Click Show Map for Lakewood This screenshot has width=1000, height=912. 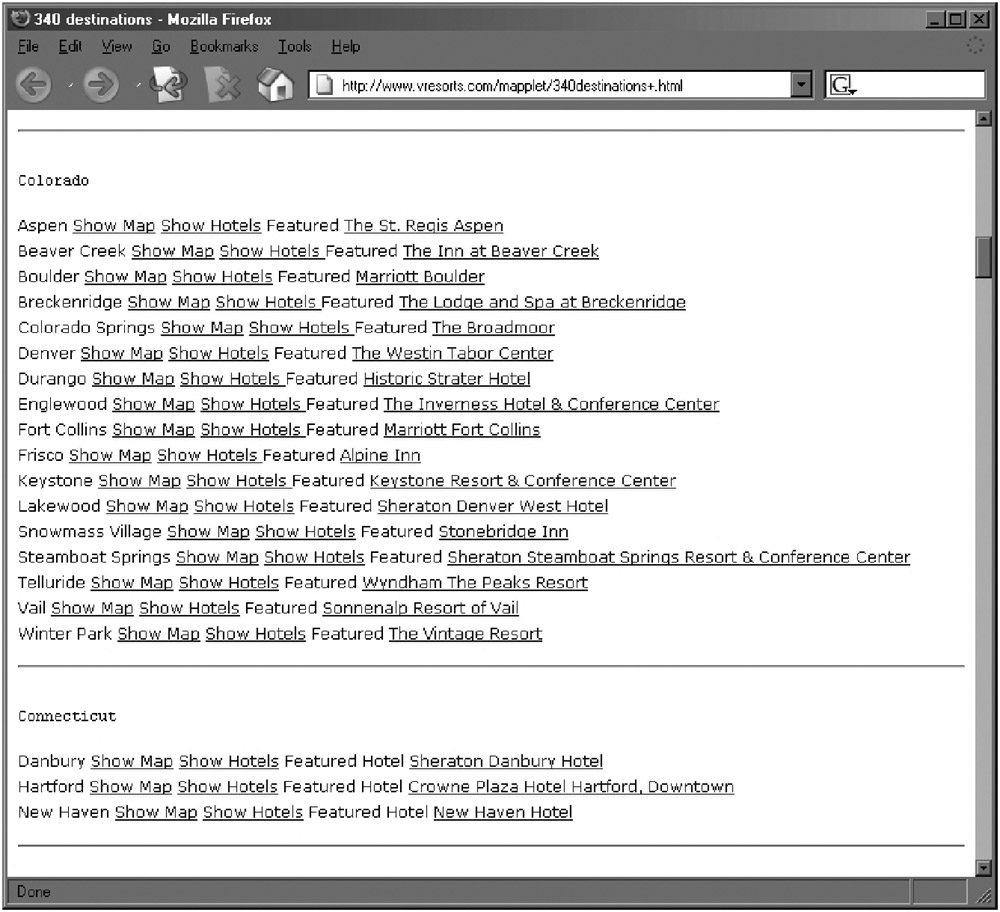pyautogui.click(x=147, y=506)
